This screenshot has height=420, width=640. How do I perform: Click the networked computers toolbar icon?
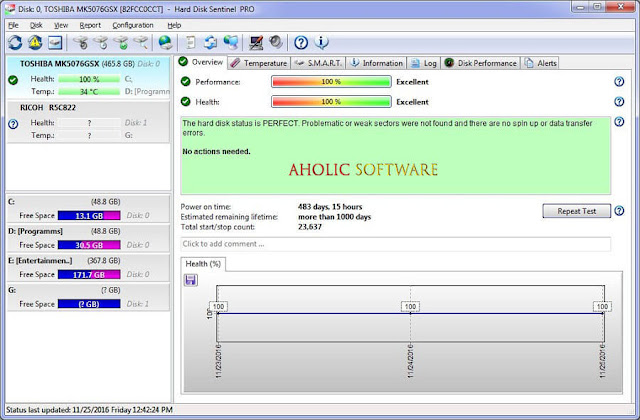(x=231, y=42)
